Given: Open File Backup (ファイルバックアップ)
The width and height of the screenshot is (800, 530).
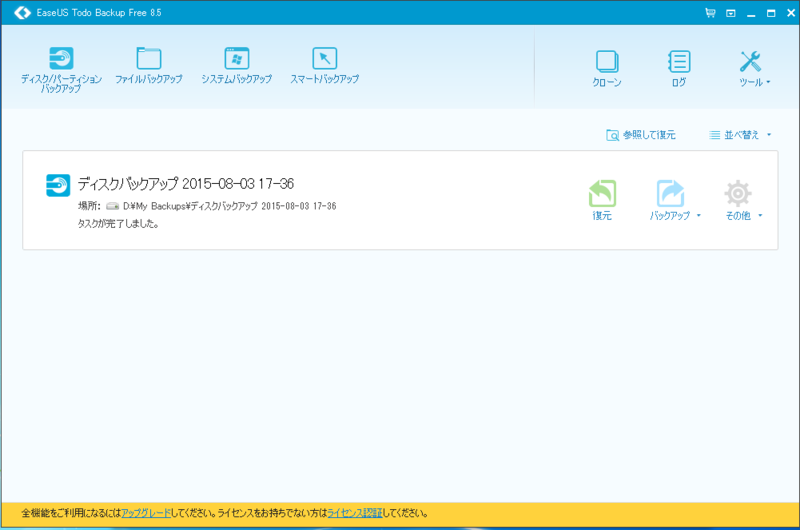Looking at the screenshot, I should point(148,65).
